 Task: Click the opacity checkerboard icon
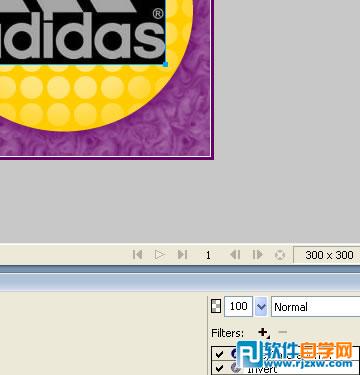coord(216,306)
